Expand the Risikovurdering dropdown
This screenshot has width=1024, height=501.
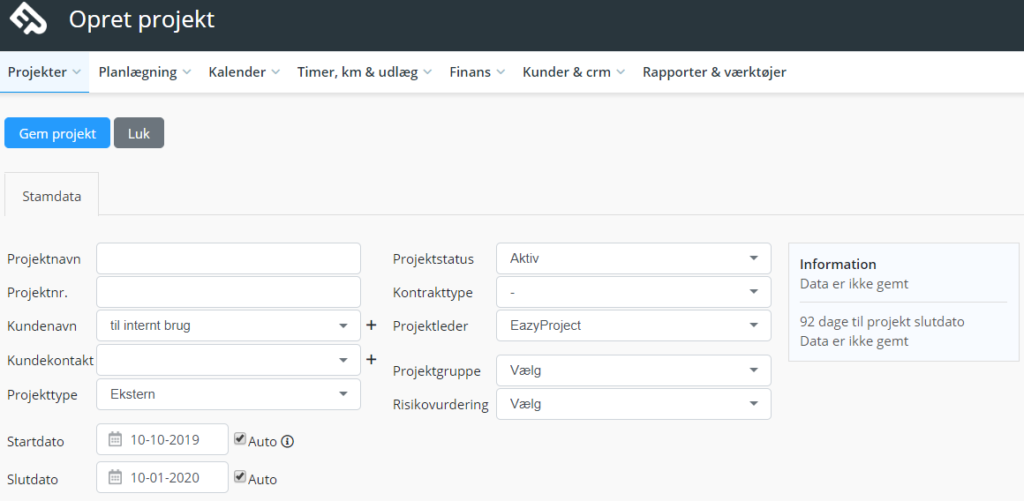[x=633, y=404]
